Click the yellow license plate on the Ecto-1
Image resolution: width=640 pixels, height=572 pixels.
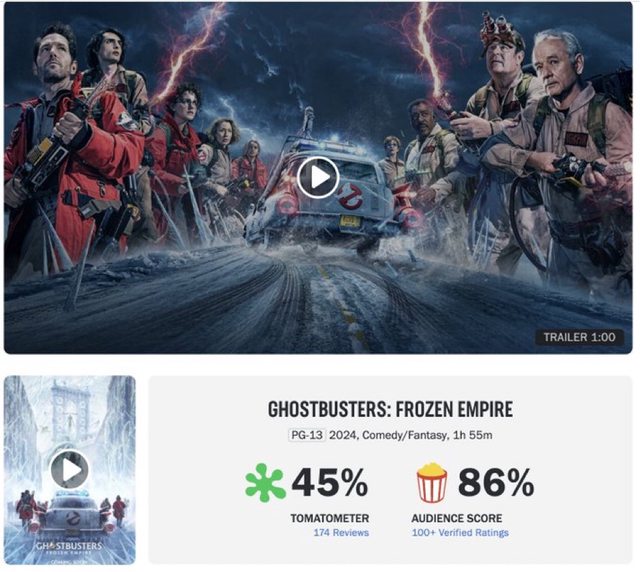pos(350,221)
